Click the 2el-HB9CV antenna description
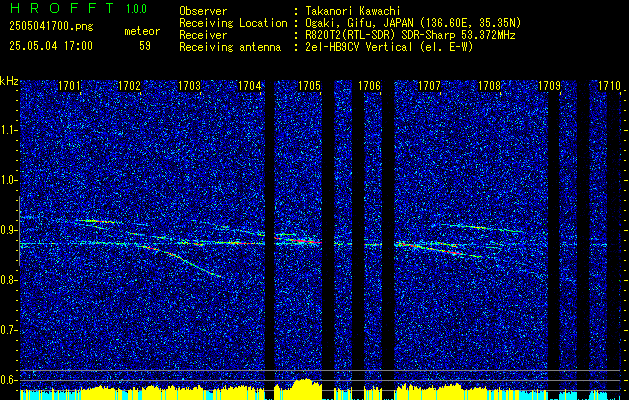 (x=390, y=47)
